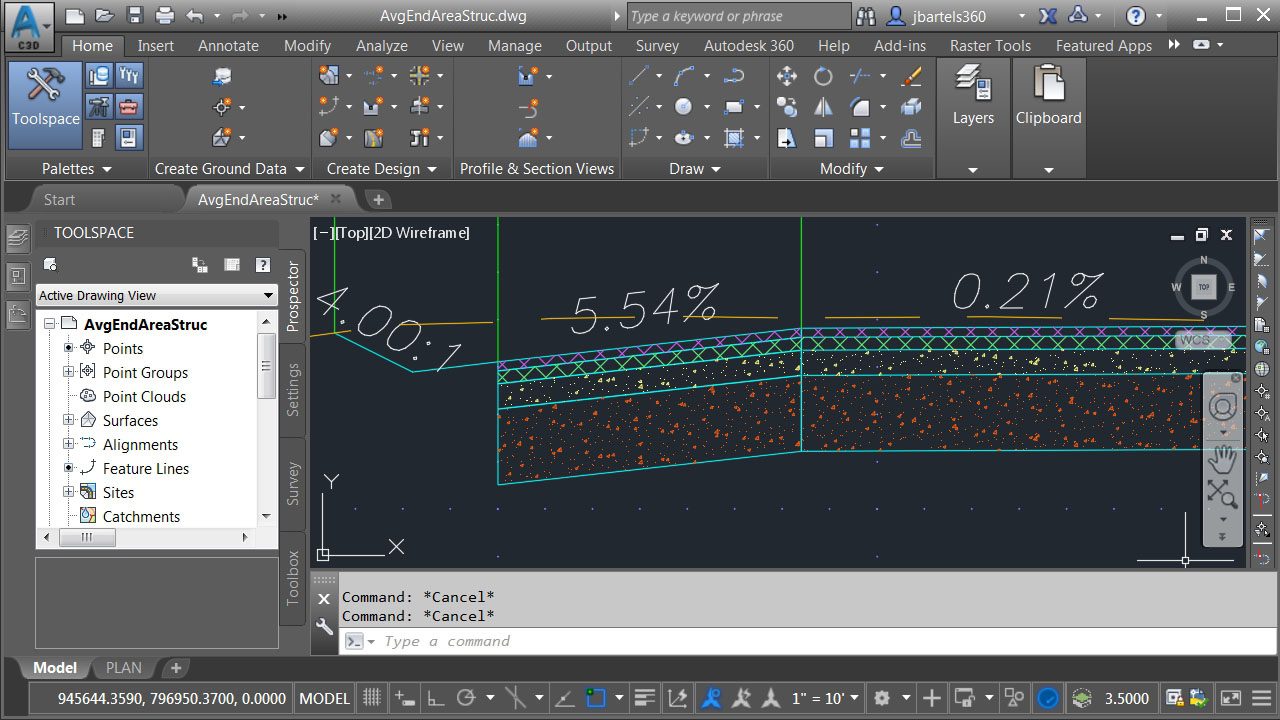Viewport: 1280px width, 720px height.
Task: Select the Rotate tool in Modify panel
Action: pos(823,77)
